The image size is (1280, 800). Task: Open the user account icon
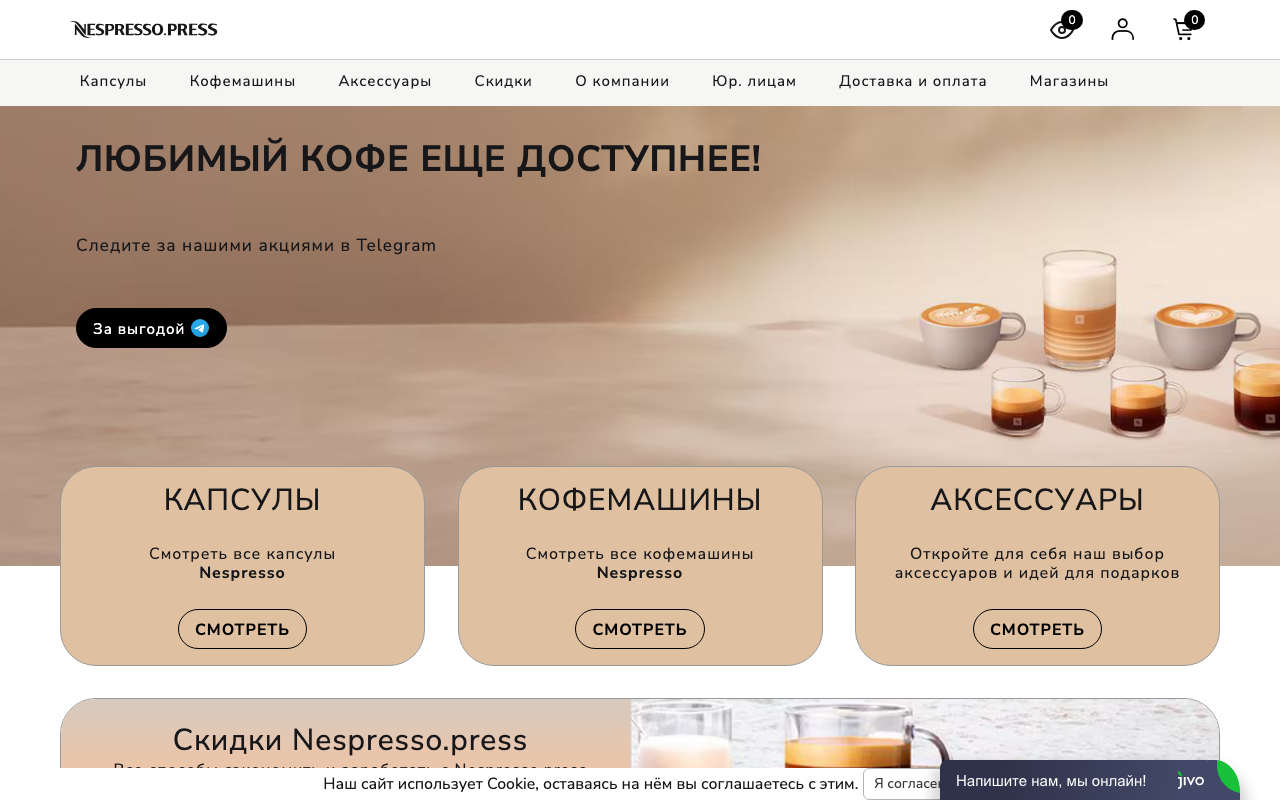[1123, 29]
